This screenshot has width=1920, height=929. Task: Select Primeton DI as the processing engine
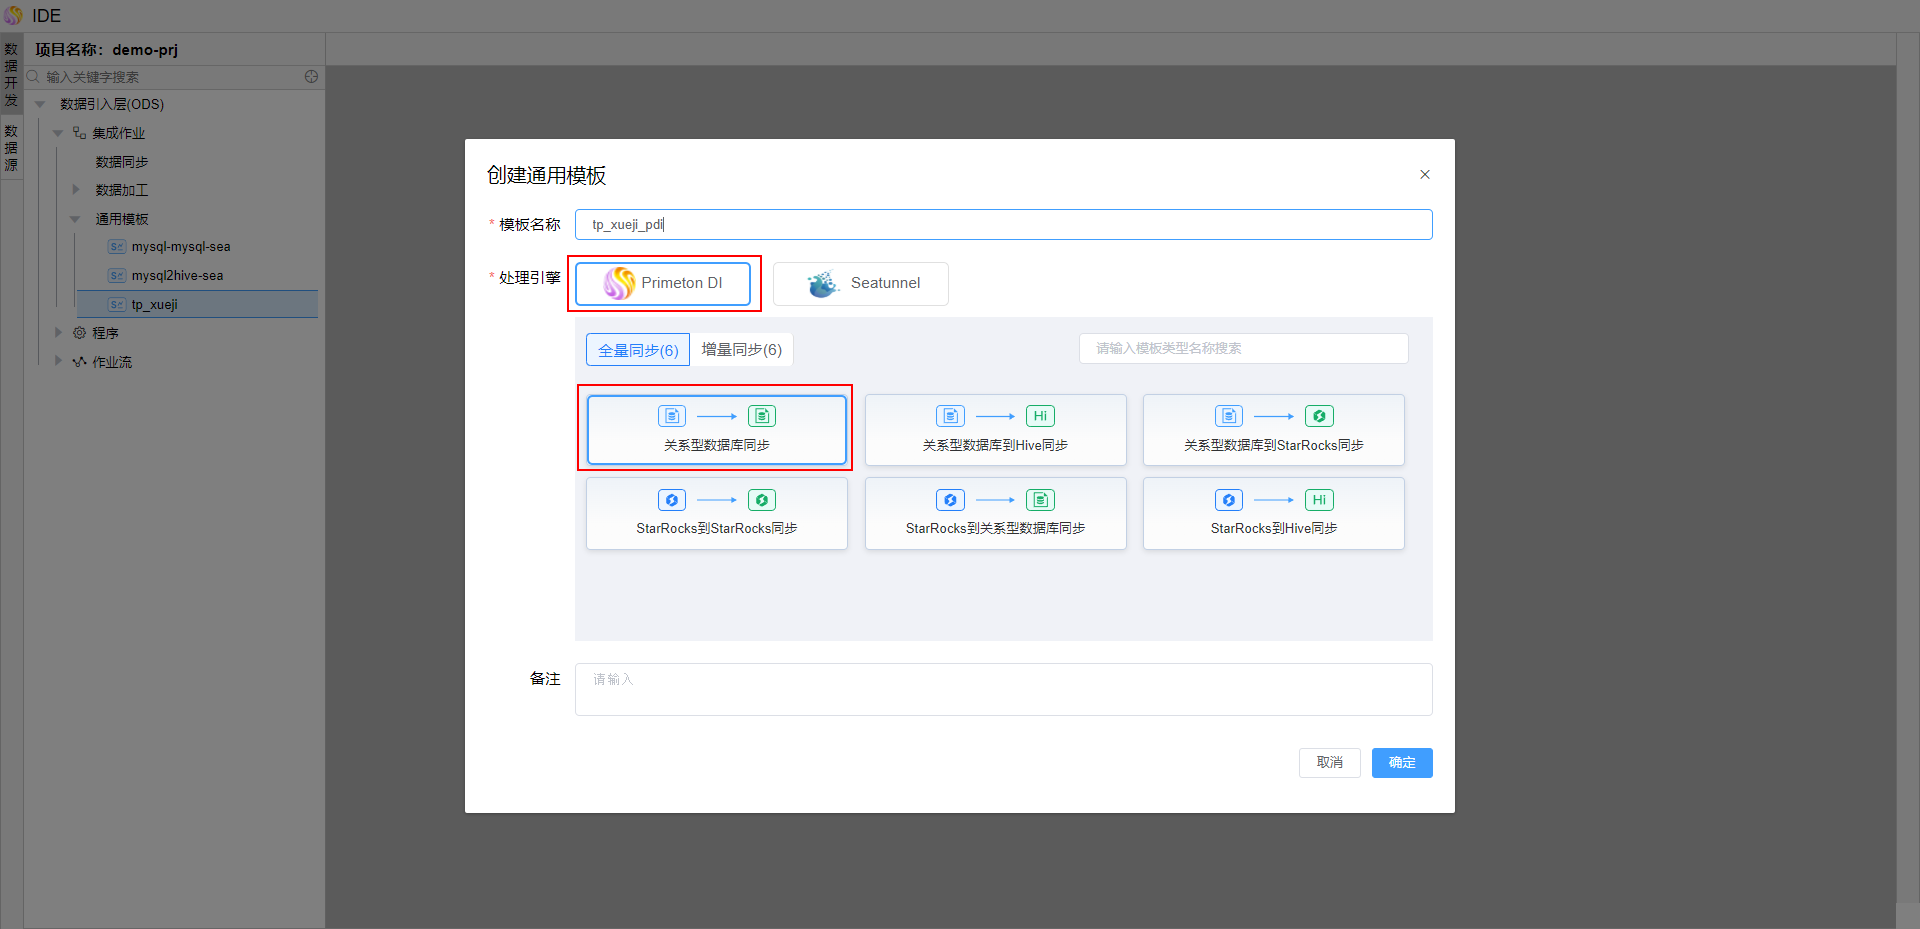tap(663, 284)
